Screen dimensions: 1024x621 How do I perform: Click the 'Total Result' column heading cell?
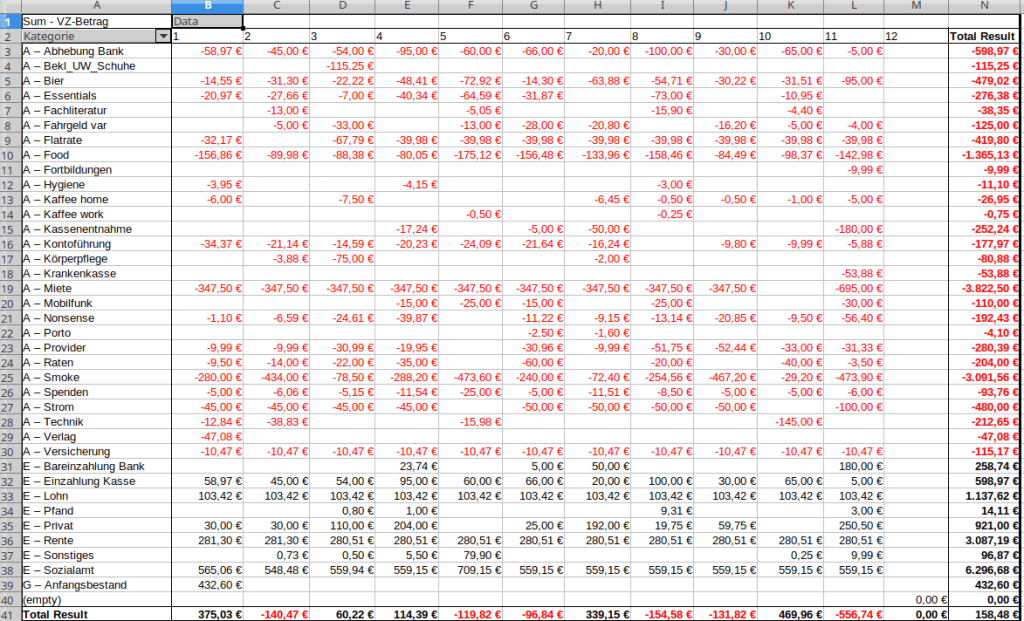point(985,36)
